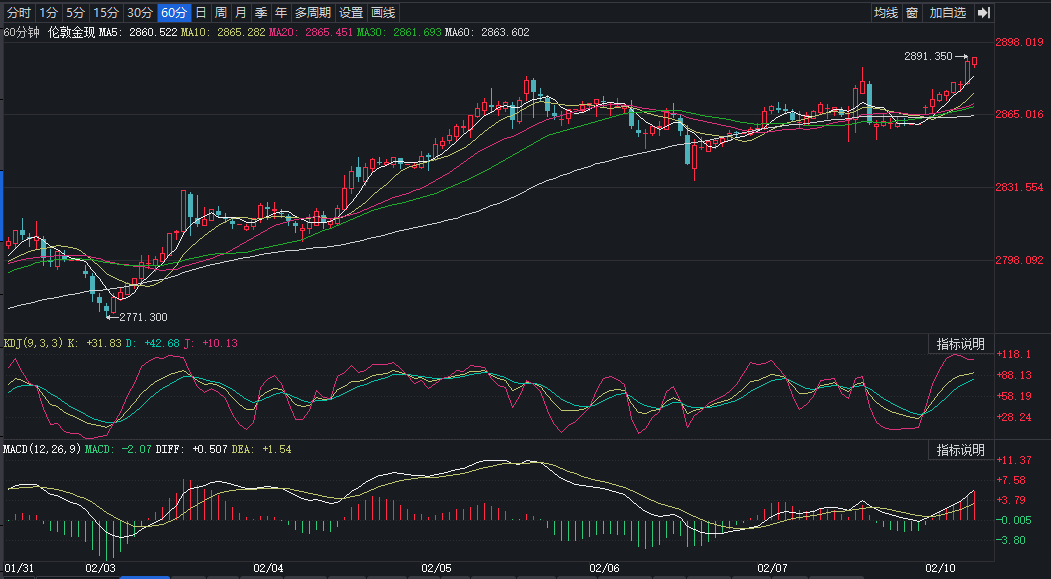Image resolution: width=1051 pixels, height=579 pixels.
Task: Click the low price label 2771.300
Action: pos(143,317)
